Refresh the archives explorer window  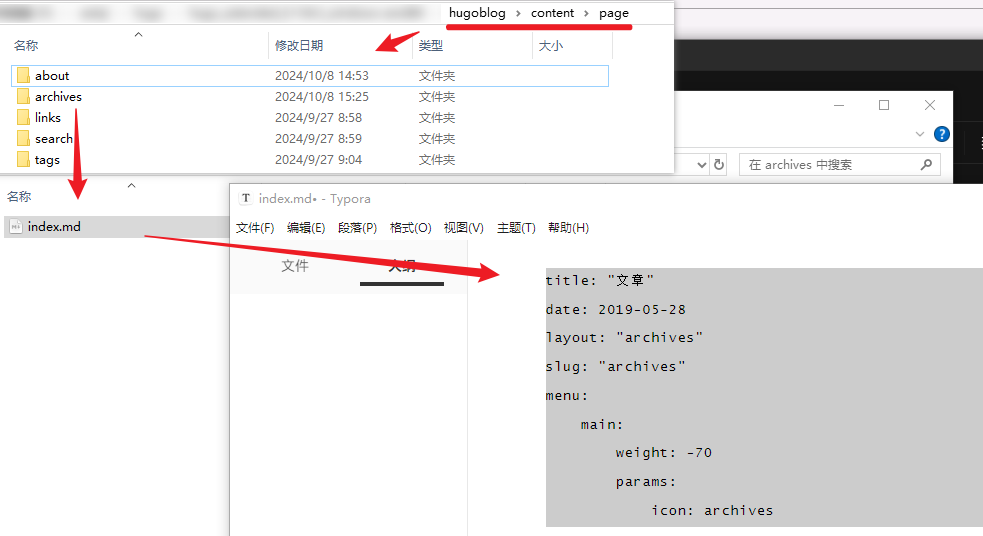point(719,165)
